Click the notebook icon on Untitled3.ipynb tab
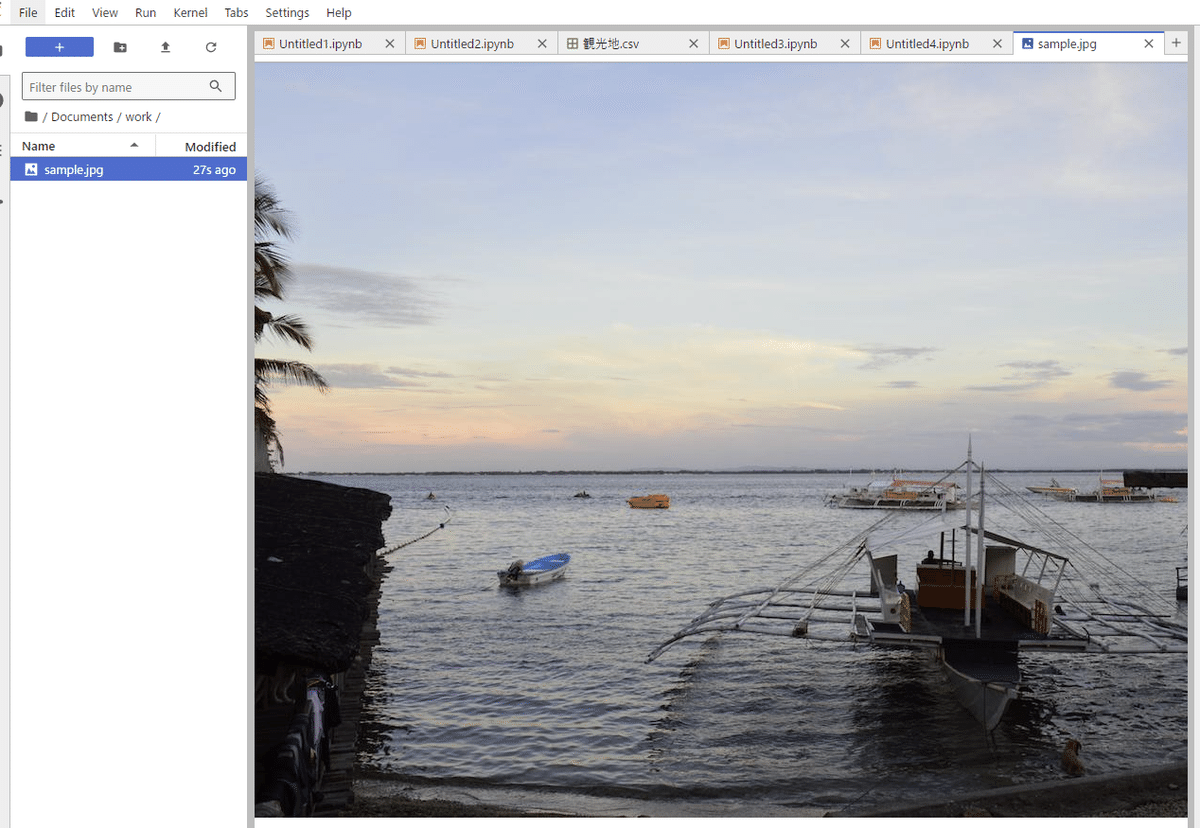The height and width of the screenshot is (828, 1200). 723,44
